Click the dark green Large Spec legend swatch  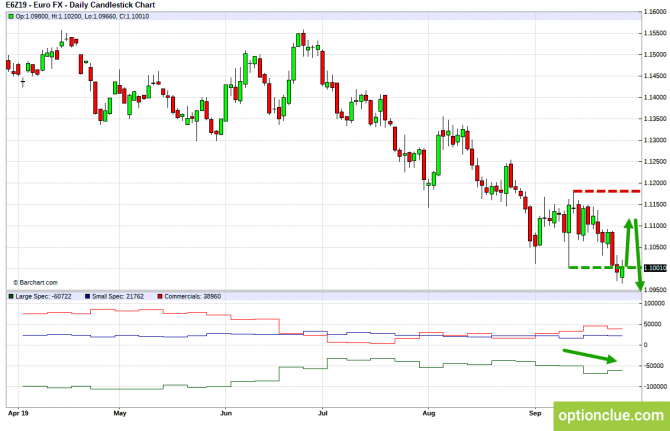[x=11, y=296]
